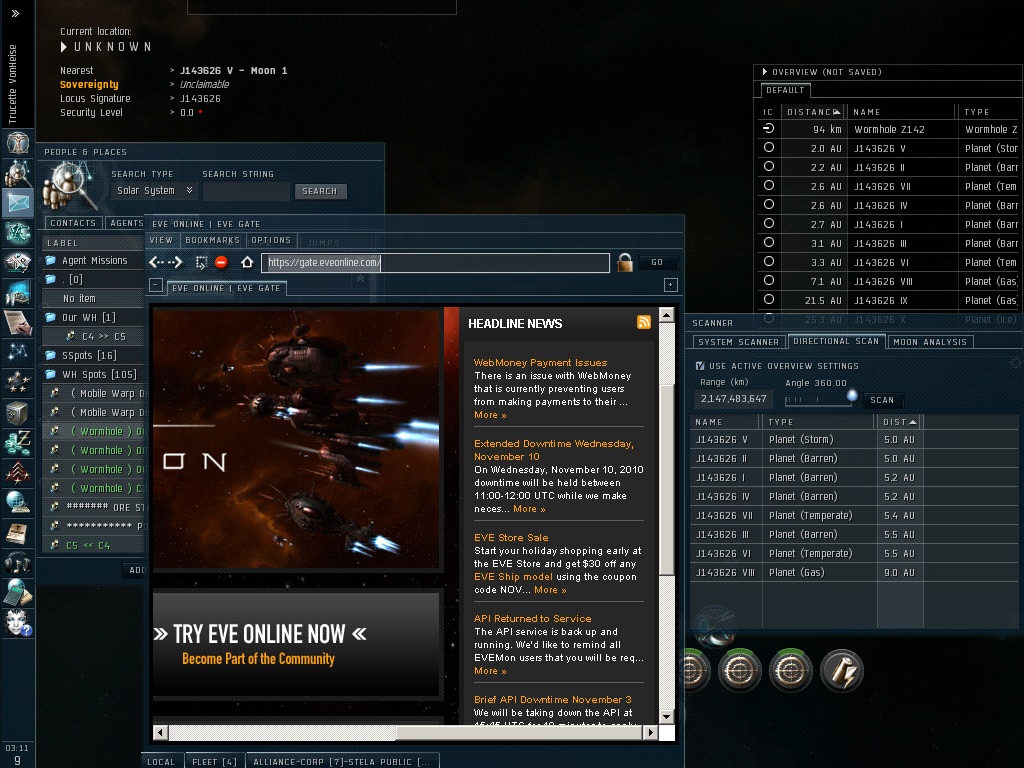This screenshot has width=1024, height=768.
Task: Open browser Bookmarks menu
Action: click(x=212, y=240)
